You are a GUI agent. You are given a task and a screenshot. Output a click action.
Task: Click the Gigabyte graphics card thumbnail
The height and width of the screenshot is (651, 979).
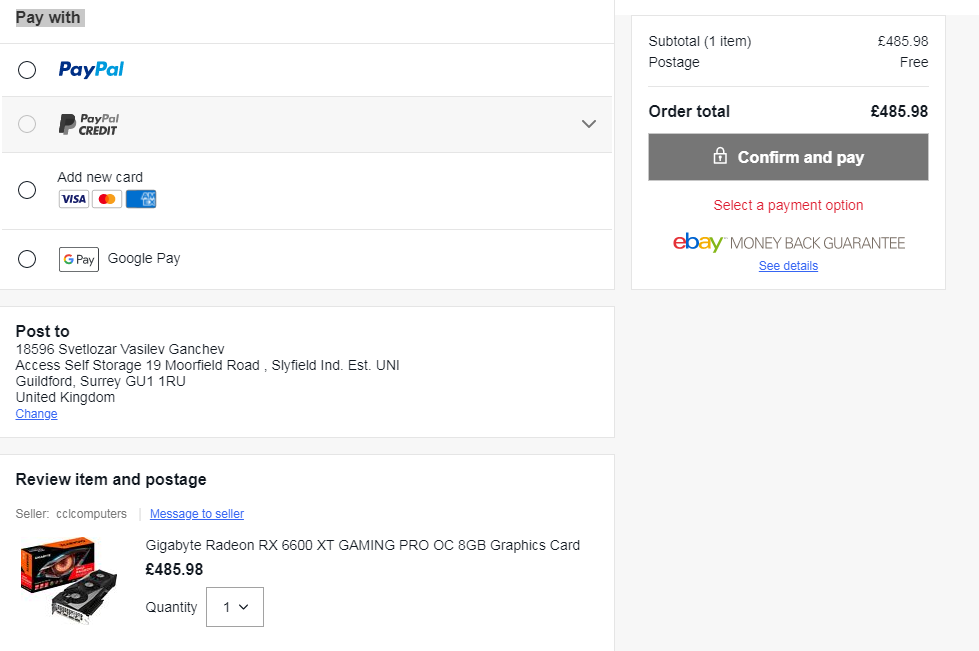pos(69,580)
